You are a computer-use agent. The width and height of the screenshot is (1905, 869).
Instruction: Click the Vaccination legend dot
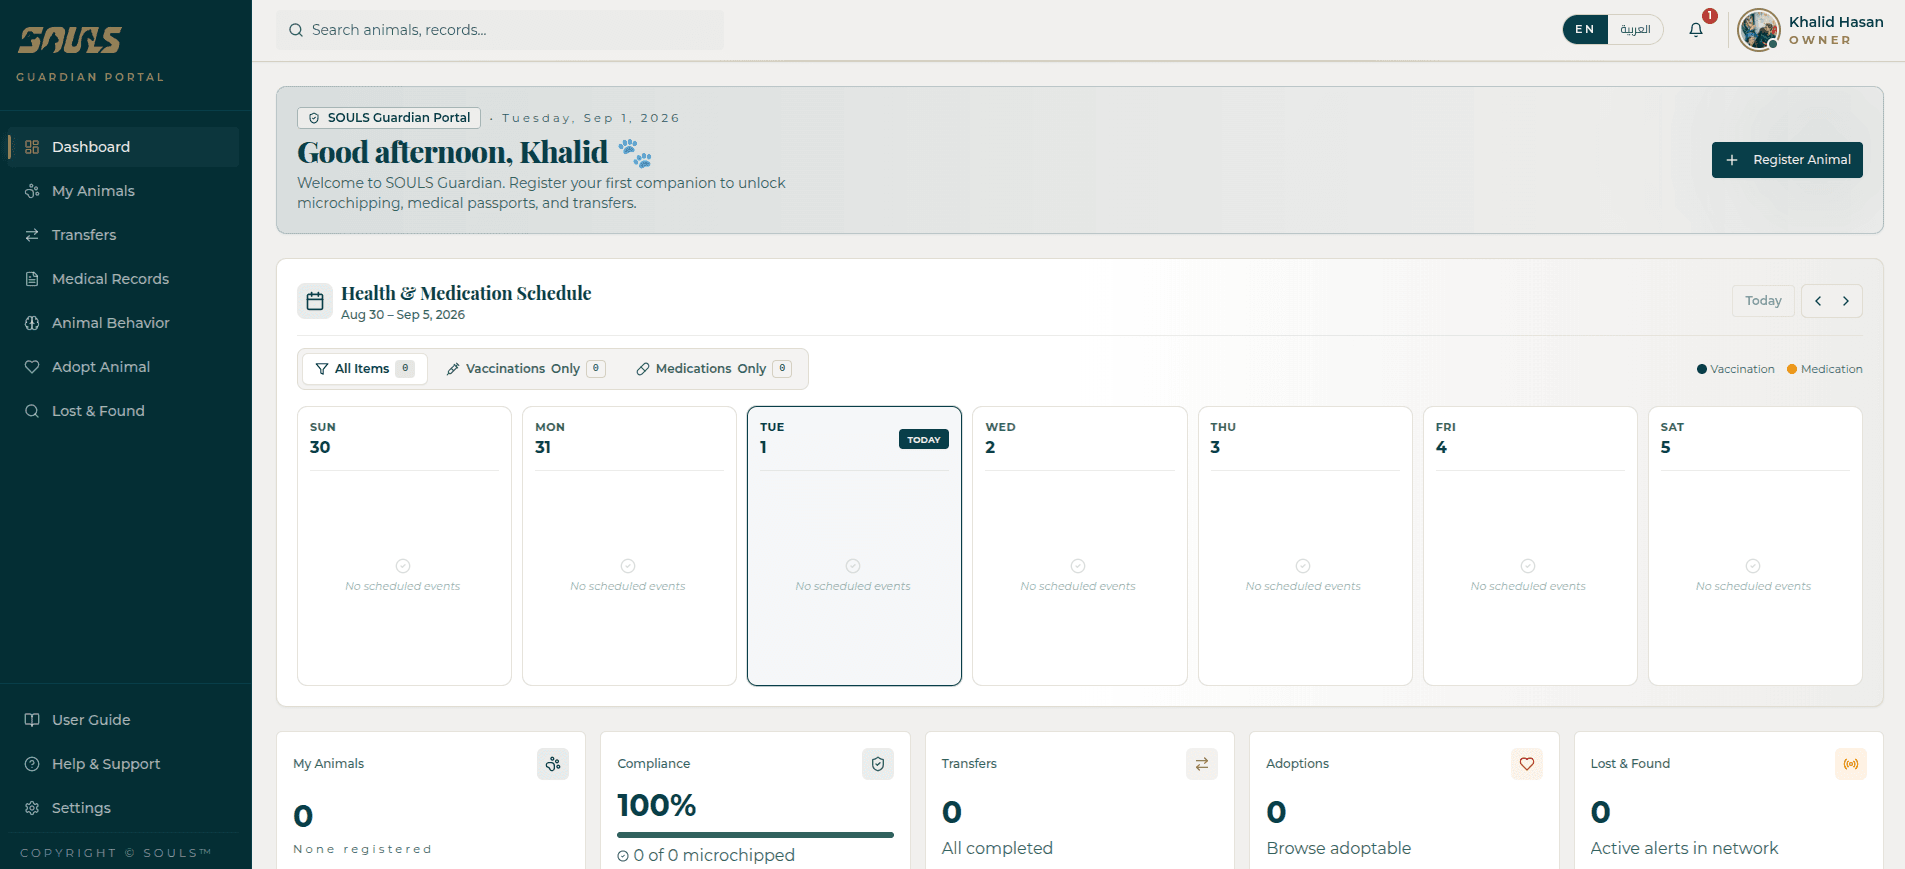pos(1702,369)
